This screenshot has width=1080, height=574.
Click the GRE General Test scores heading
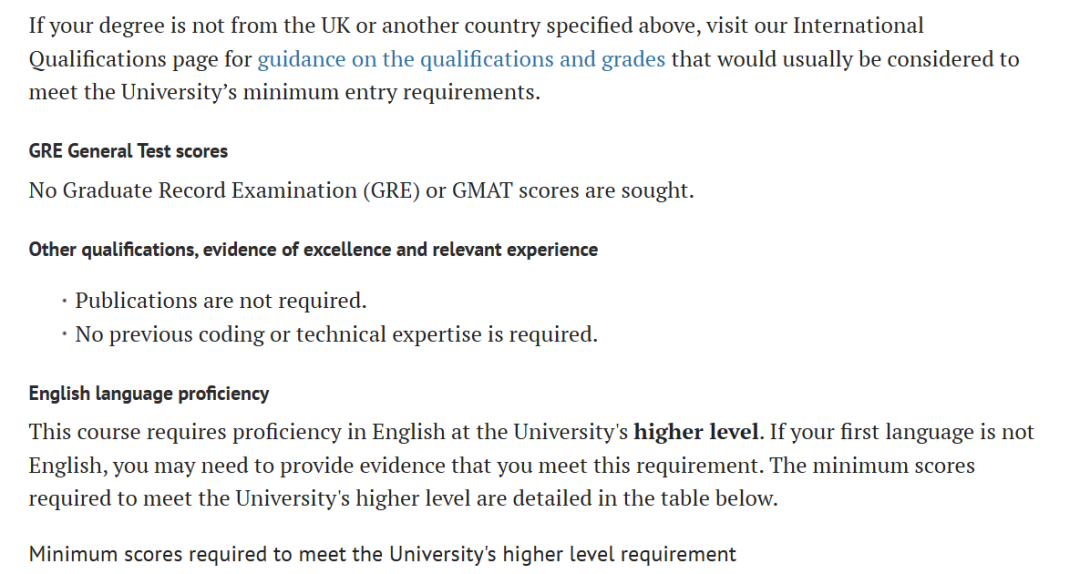click(128, 151)
